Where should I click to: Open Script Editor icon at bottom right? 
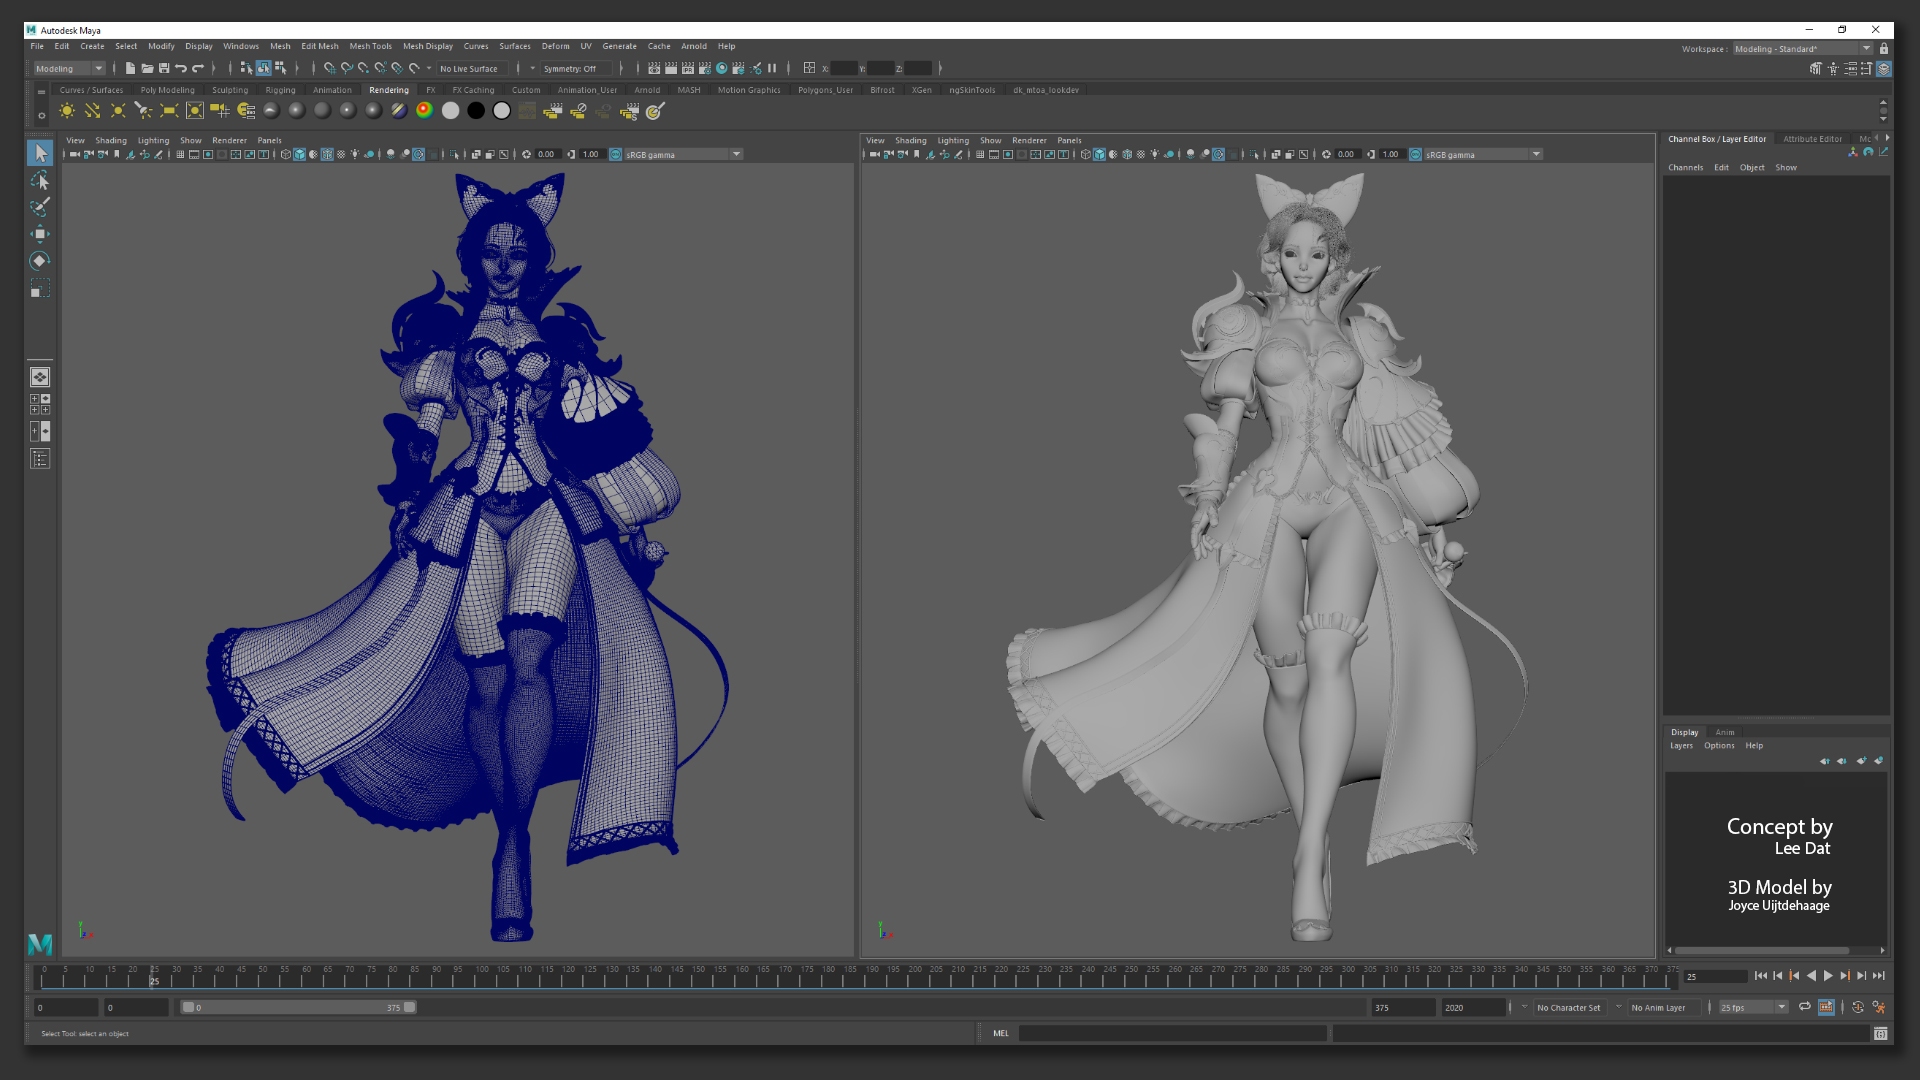(1881, 1033)
